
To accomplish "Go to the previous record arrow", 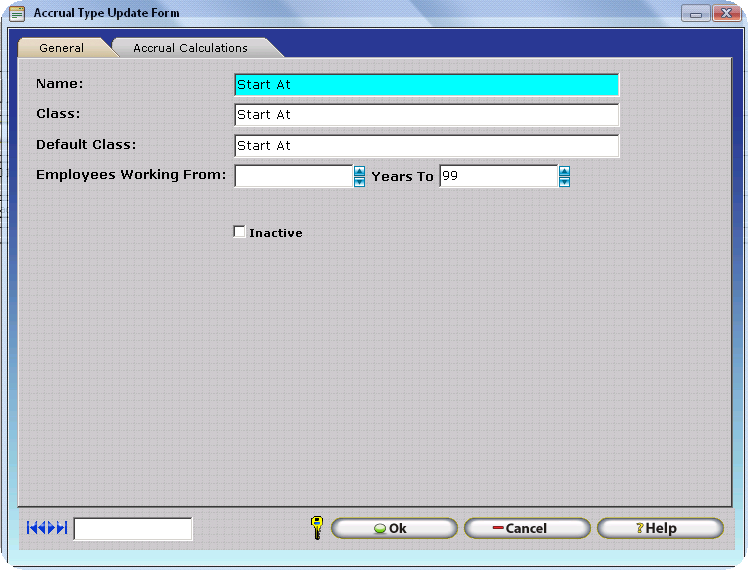I will pos(42,528).
